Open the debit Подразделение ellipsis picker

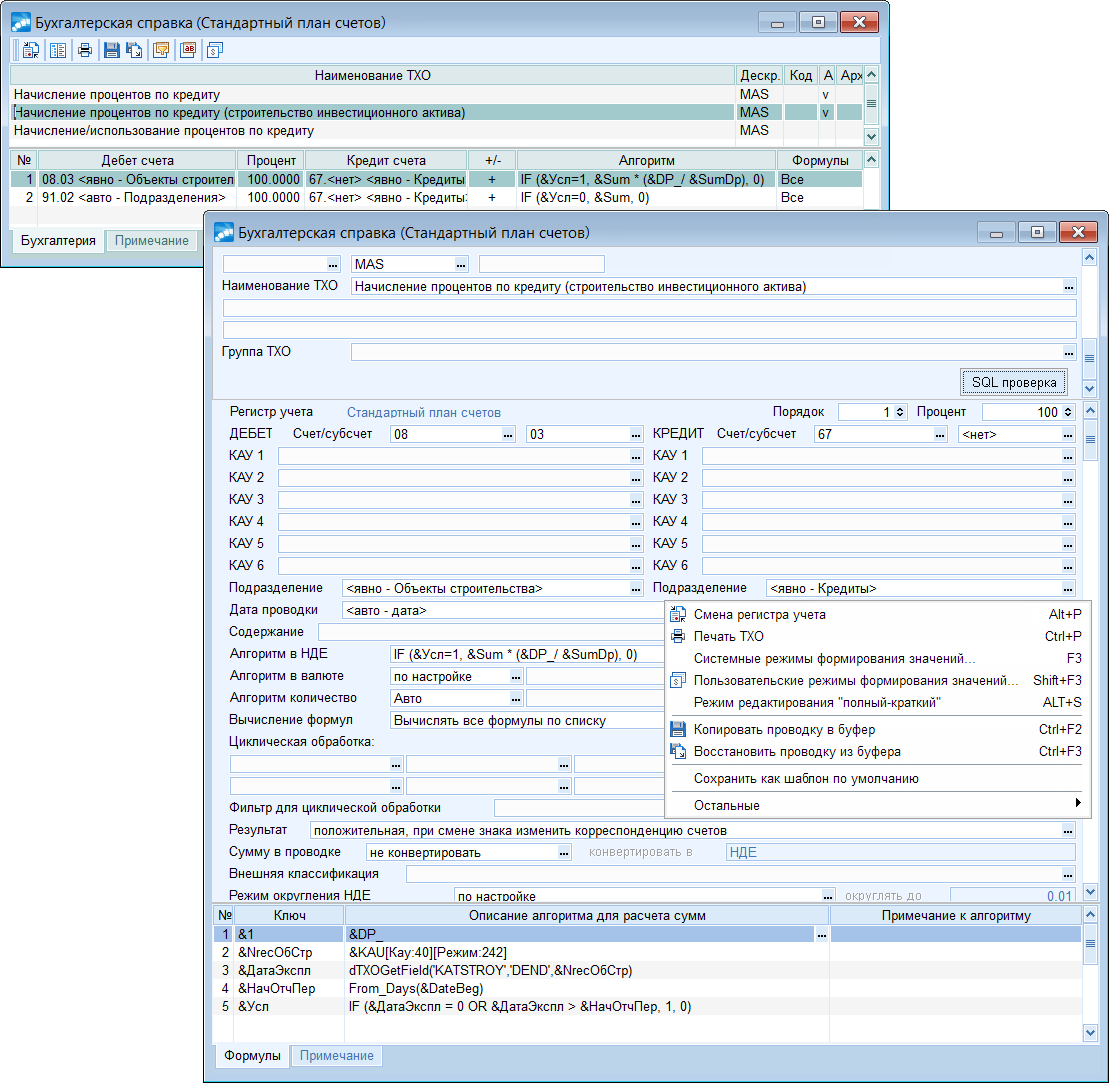636,589
